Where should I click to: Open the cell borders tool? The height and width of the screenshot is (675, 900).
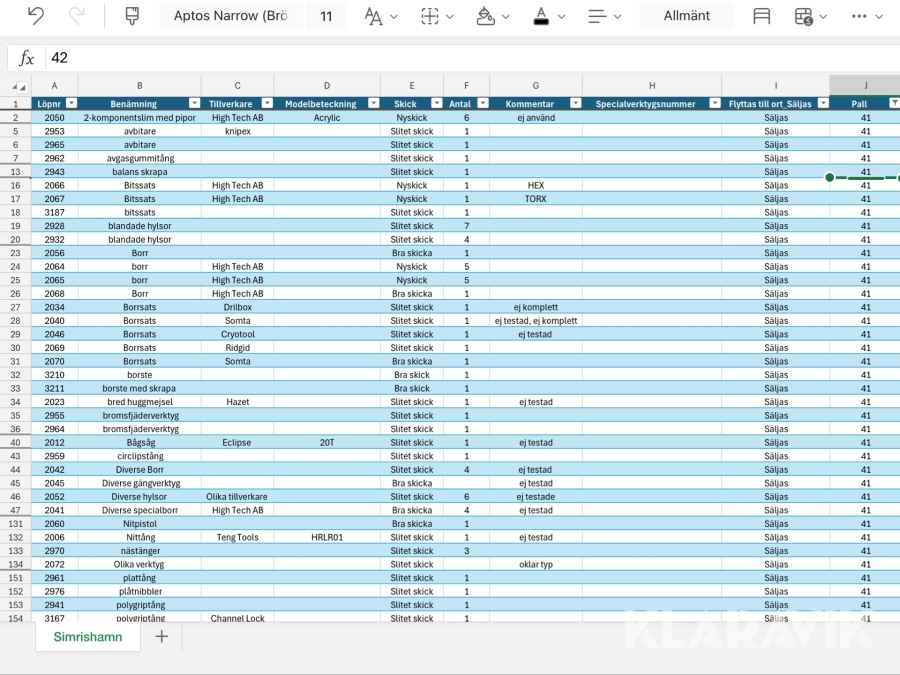[x=437, y=16]
